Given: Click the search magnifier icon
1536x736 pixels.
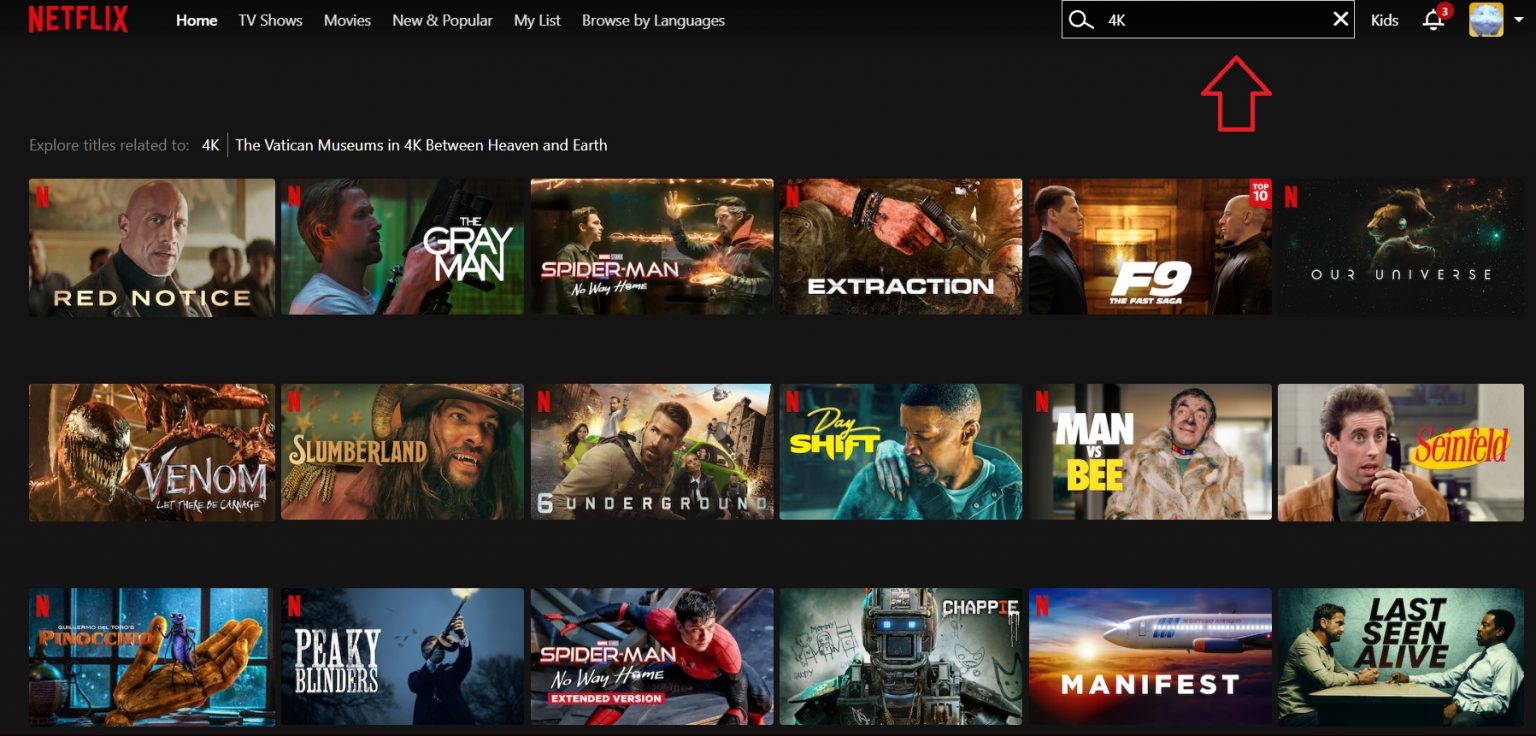Looking at the screenshot, I should 1080,19.
